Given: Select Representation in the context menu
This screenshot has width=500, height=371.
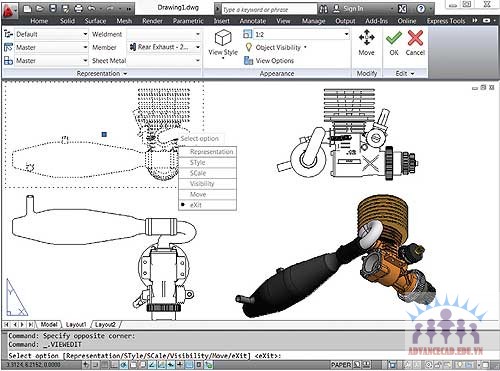Looking at the screenshot, I should pos(208,152).
